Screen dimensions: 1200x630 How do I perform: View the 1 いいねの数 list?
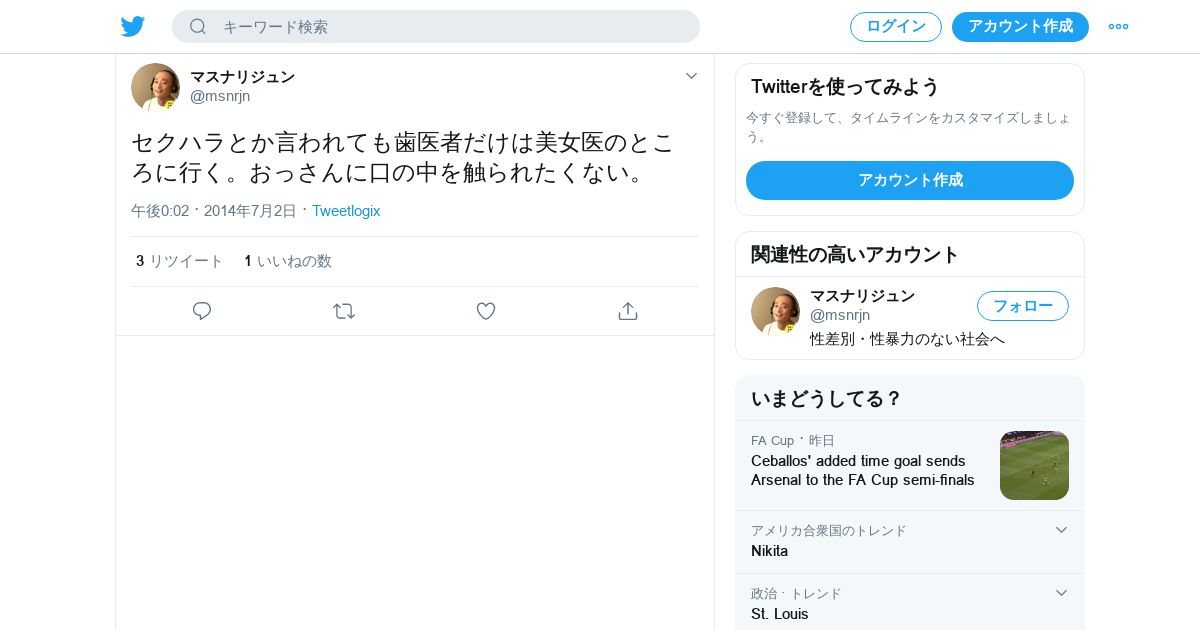[x=288, y=261]
